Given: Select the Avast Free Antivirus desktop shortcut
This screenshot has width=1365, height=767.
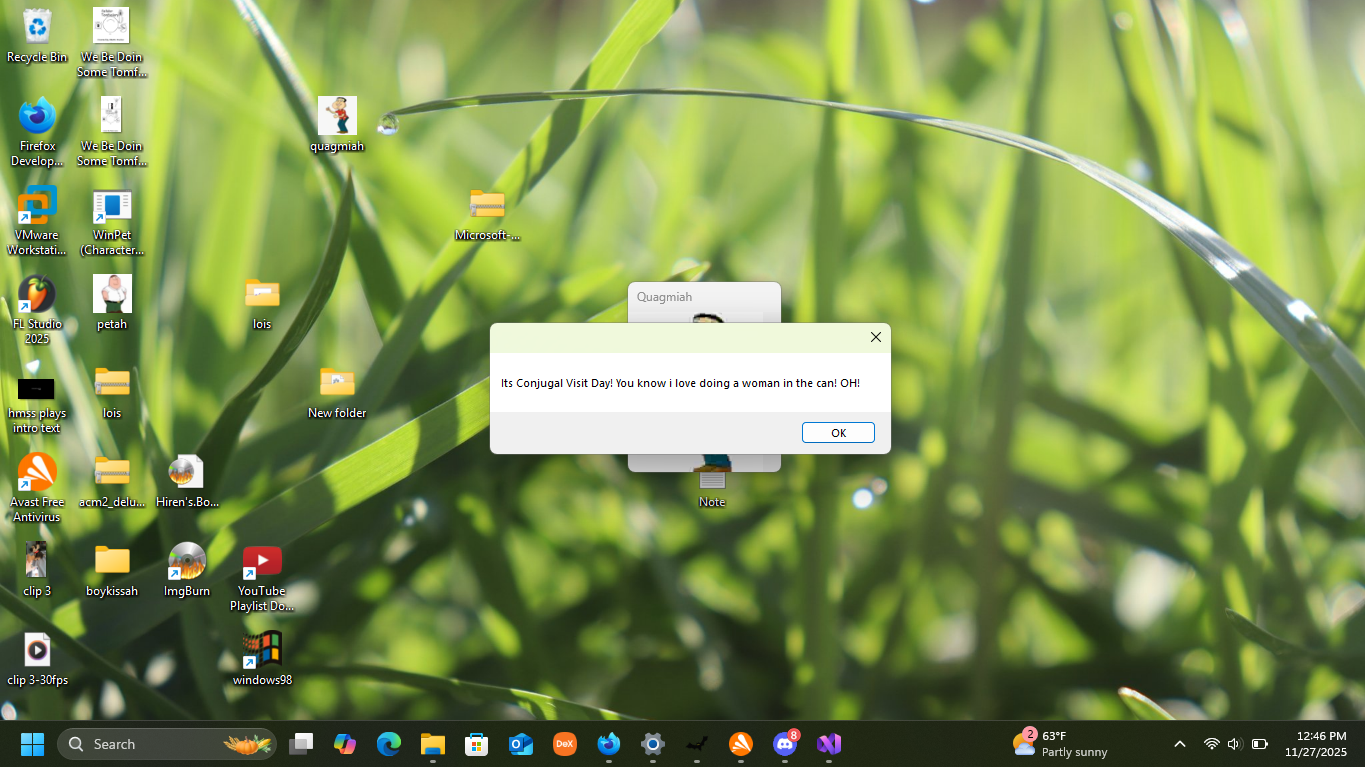Looking at the screenshot, I should tap(37, 488).
